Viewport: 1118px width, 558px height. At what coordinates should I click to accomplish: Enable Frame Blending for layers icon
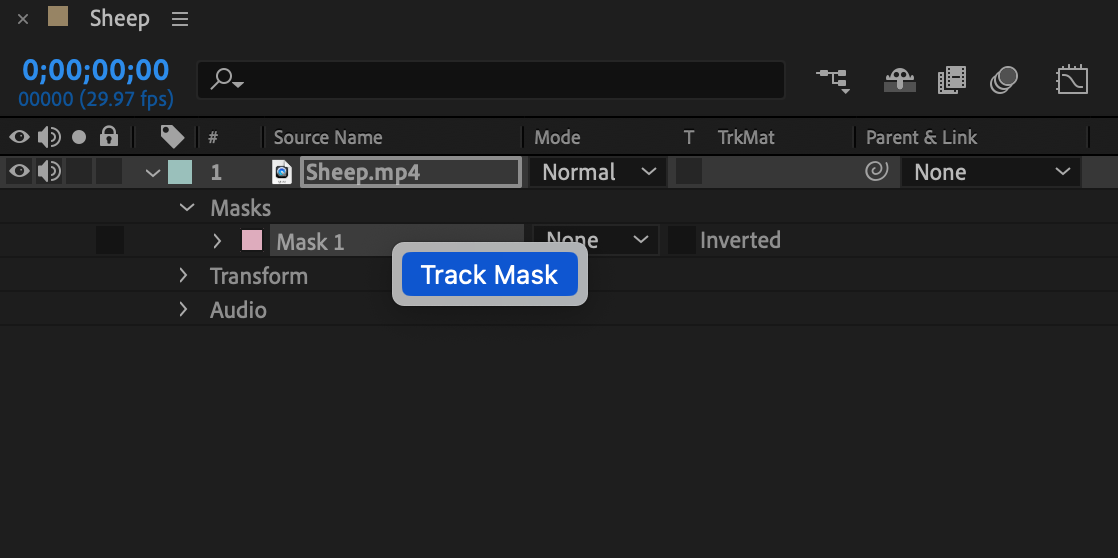pyautogui.click(x=952, y=80)
